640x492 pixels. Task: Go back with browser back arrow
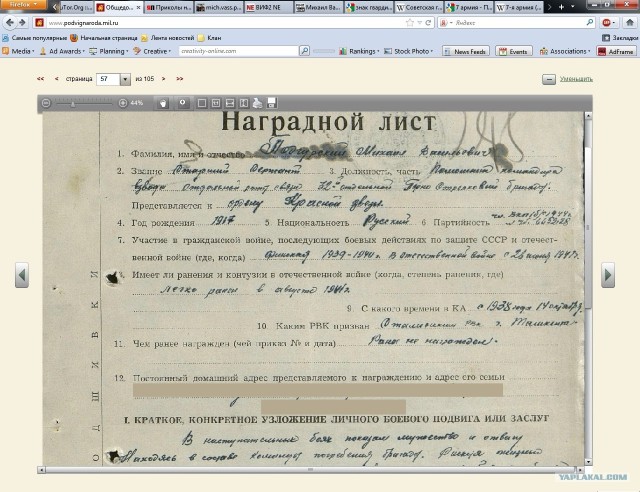pyautogui.click(x=10, y=22)
